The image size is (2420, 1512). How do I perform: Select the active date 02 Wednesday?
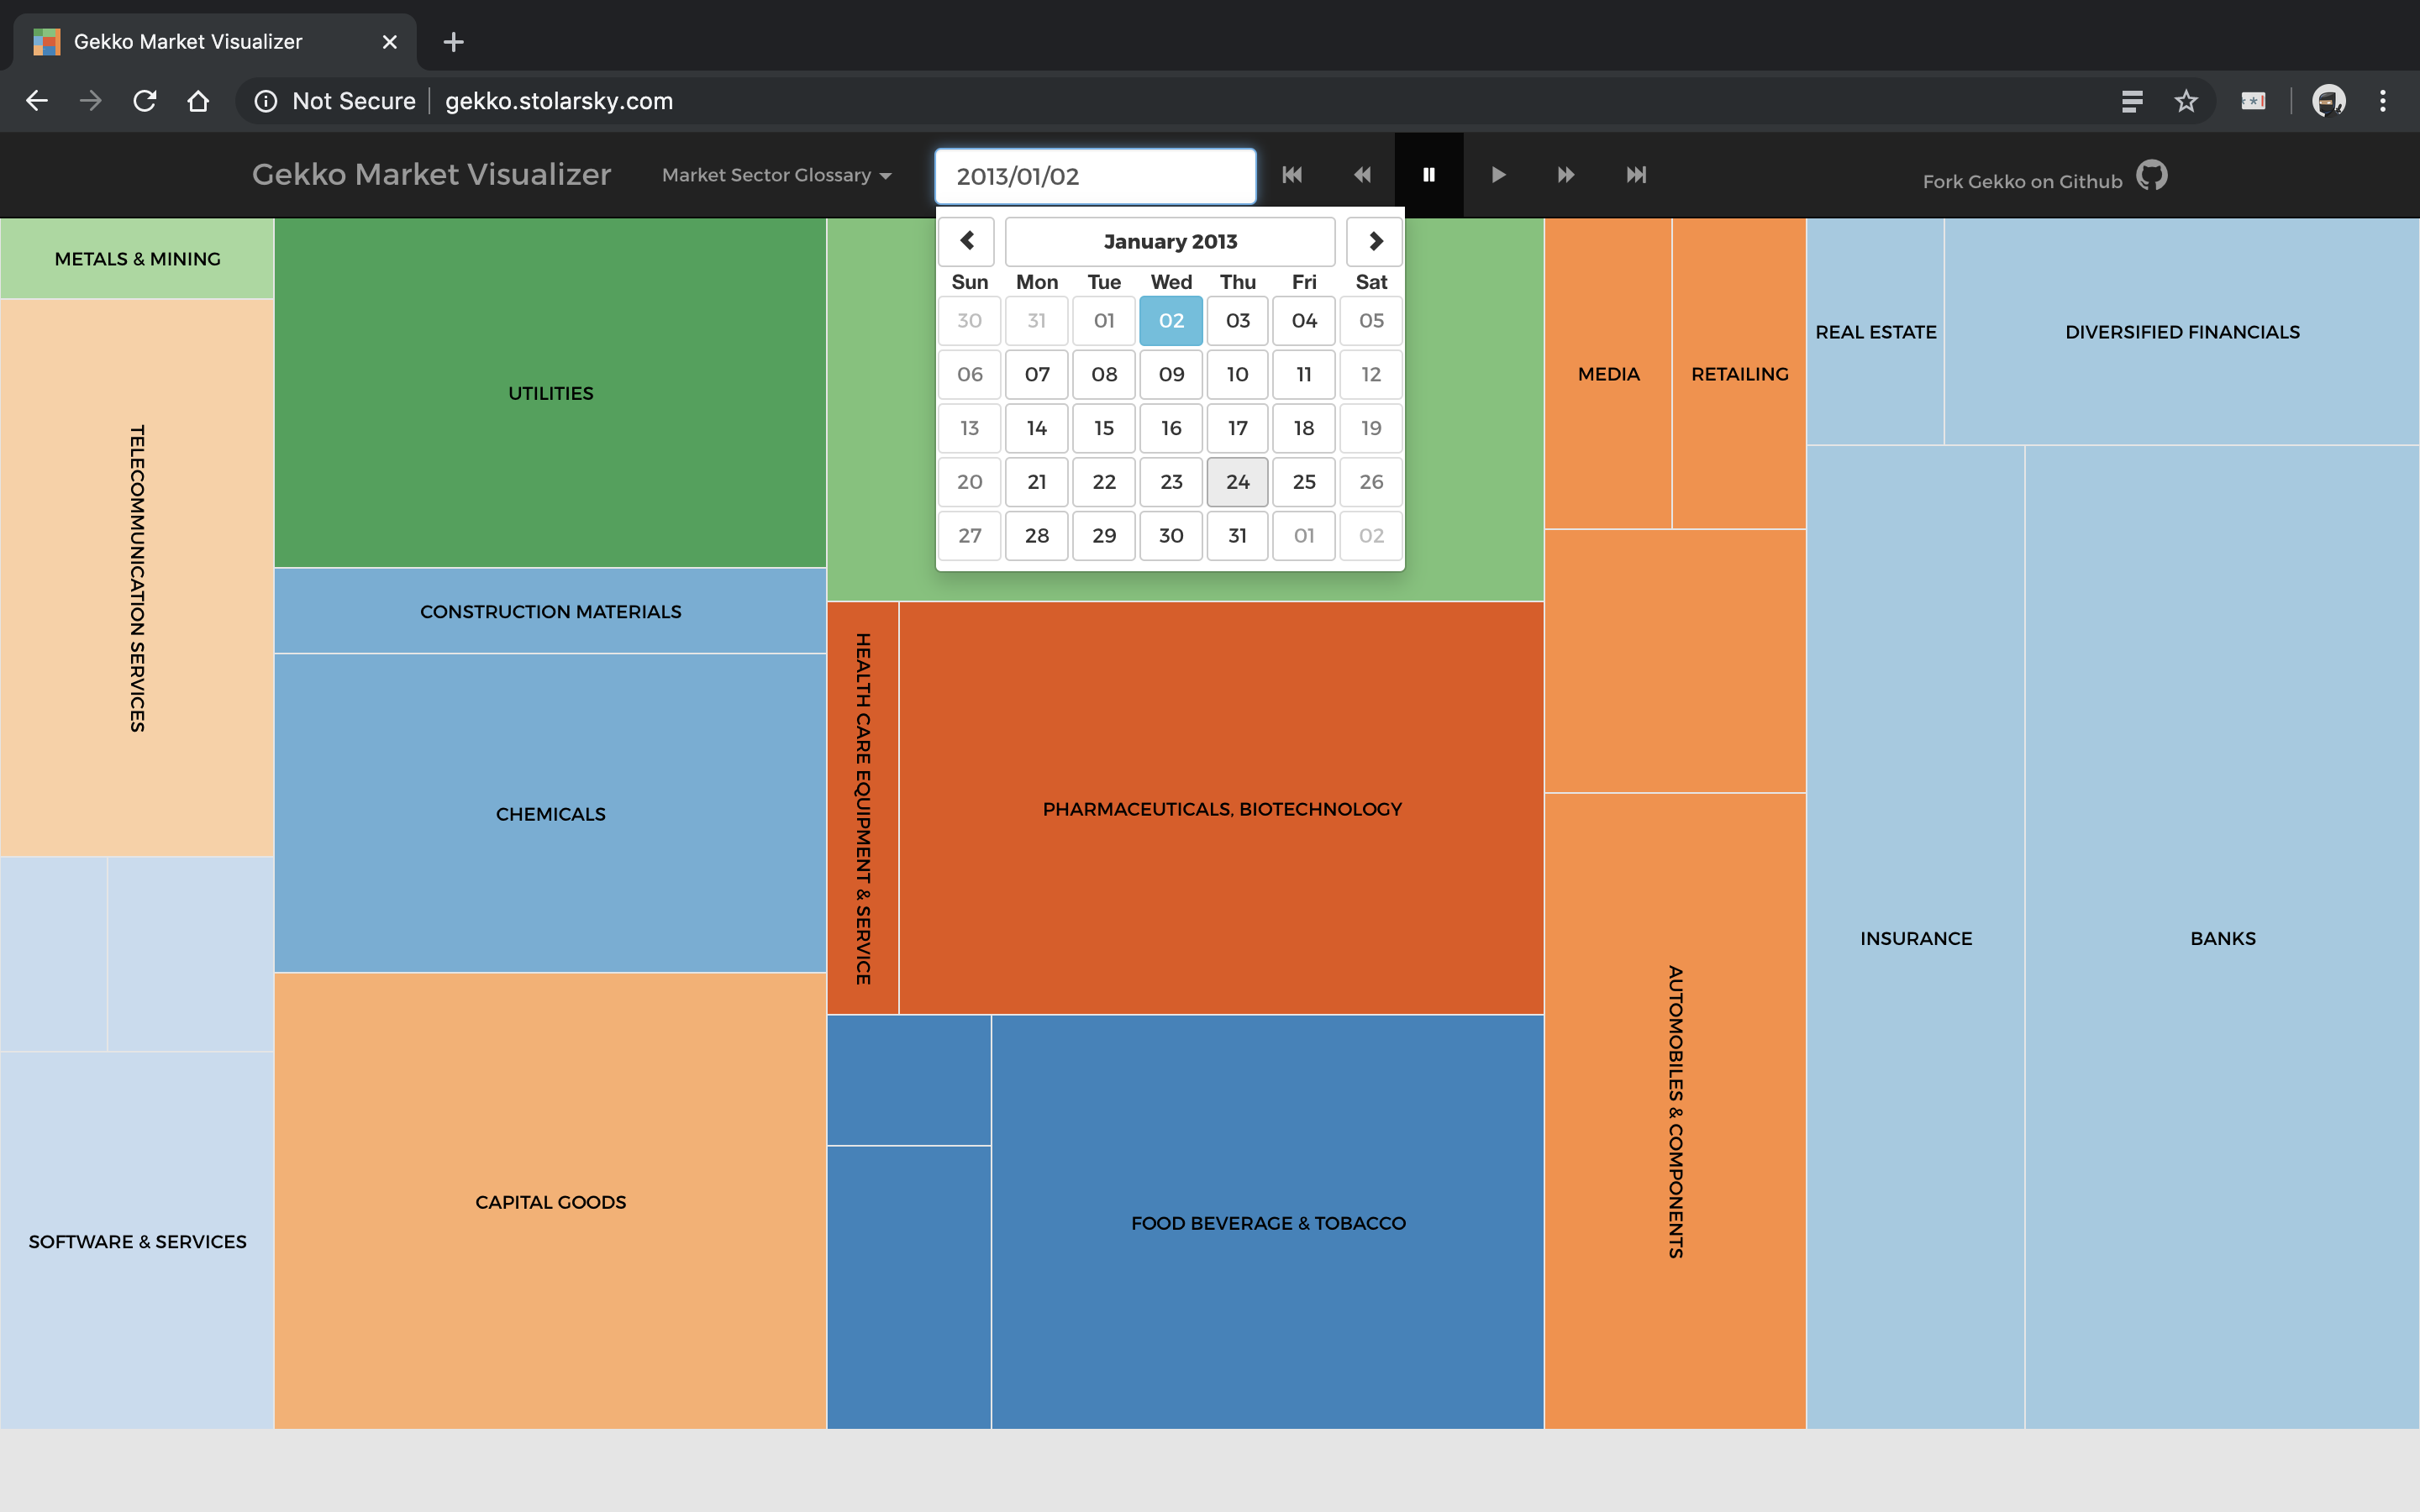point(1171,321)
